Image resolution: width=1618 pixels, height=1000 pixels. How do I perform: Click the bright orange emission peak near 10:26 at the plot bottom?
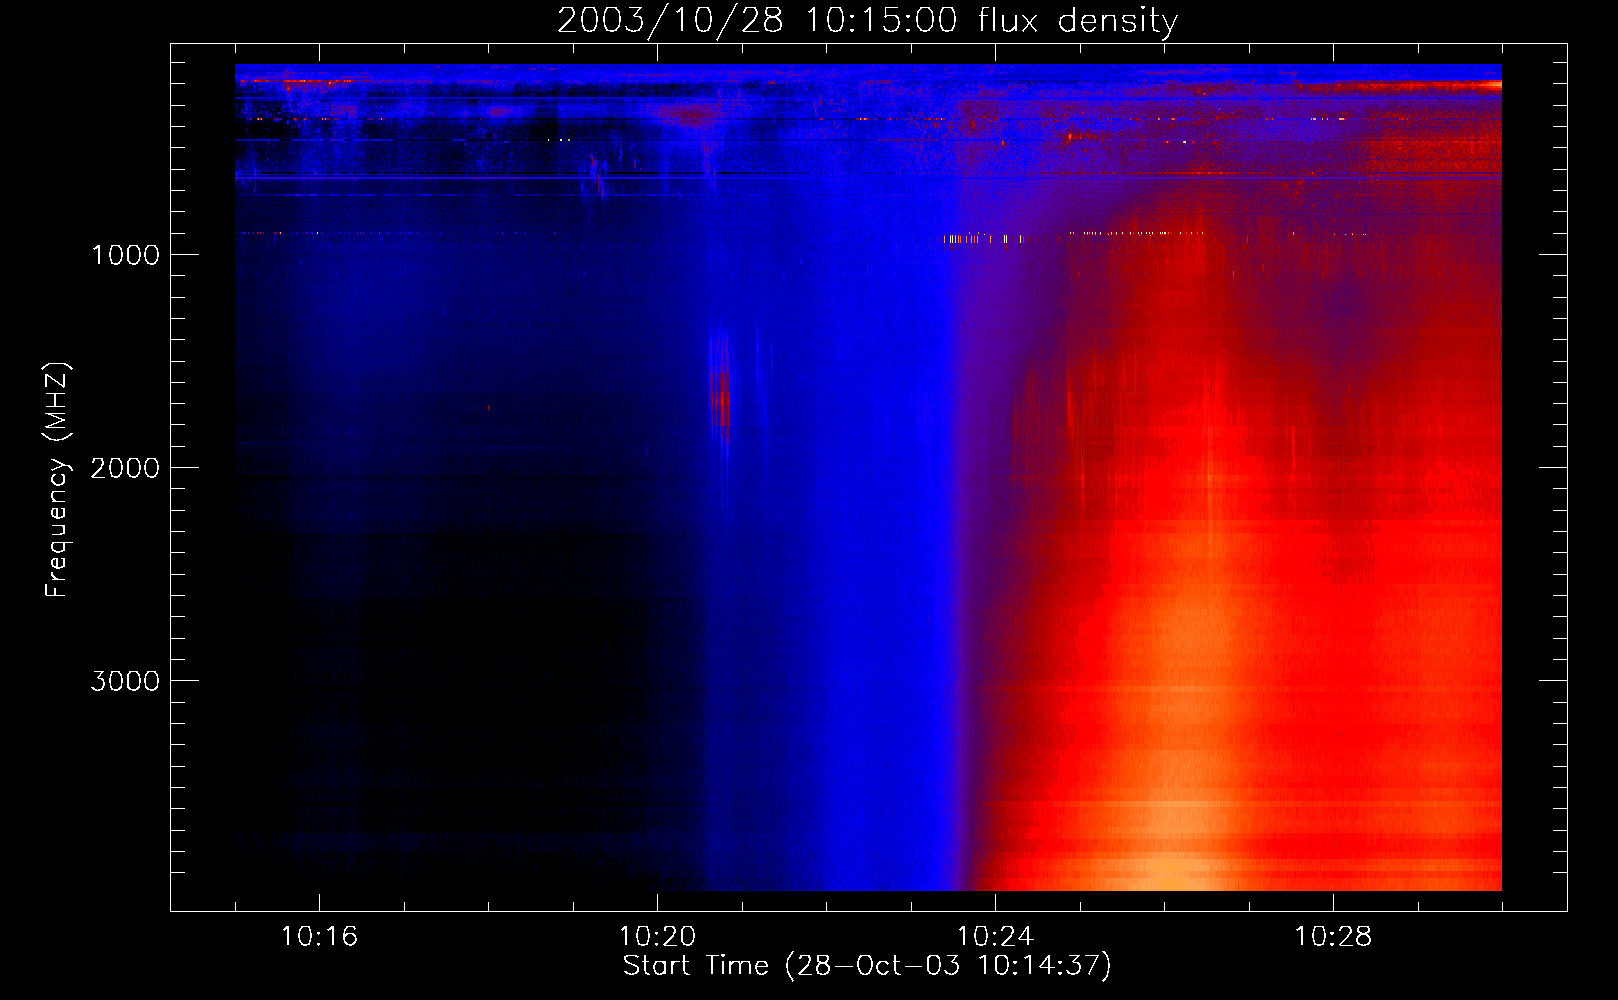[1170, 870]
